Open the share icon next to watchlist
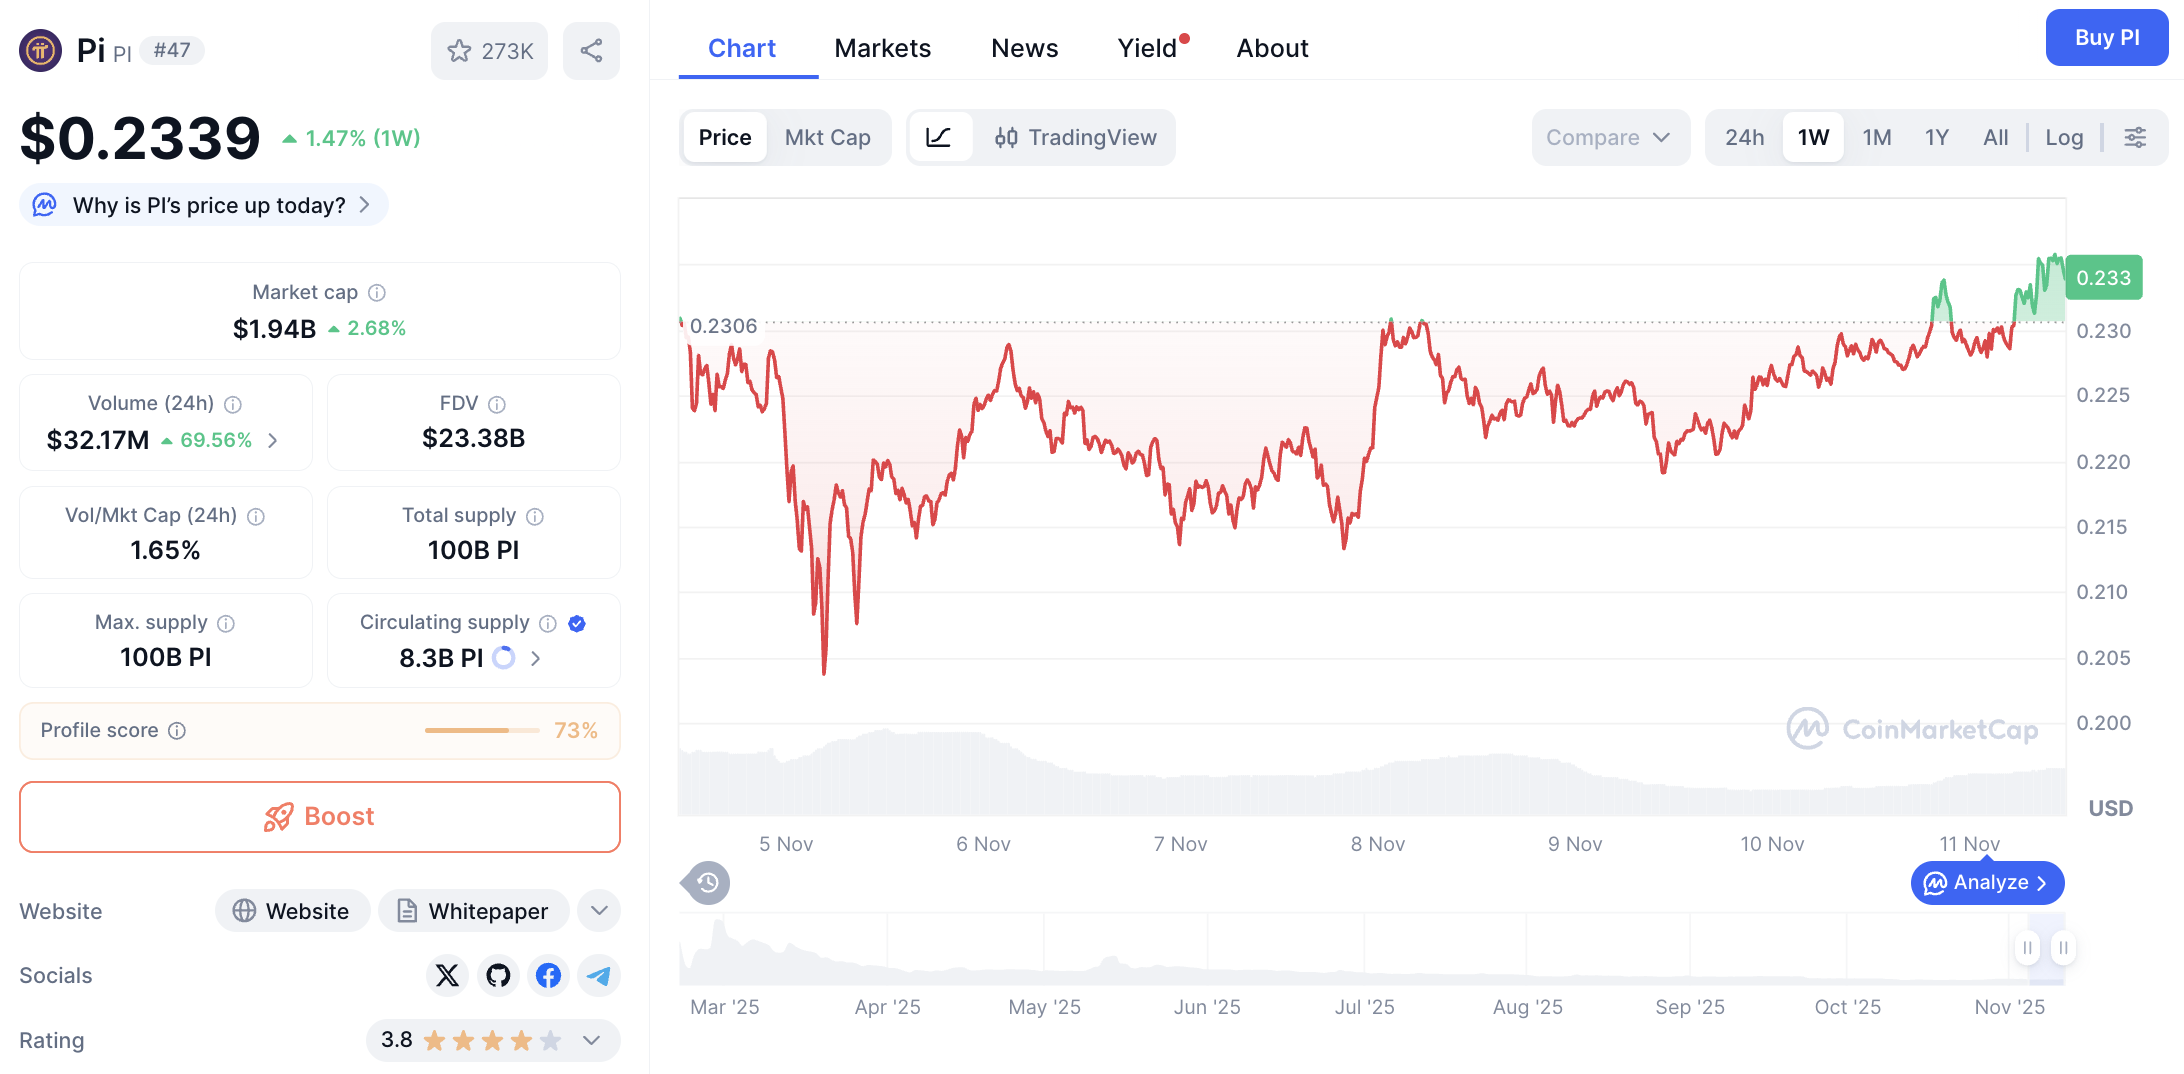This screenshot has width=2184, height=1074. coord(591,50)
